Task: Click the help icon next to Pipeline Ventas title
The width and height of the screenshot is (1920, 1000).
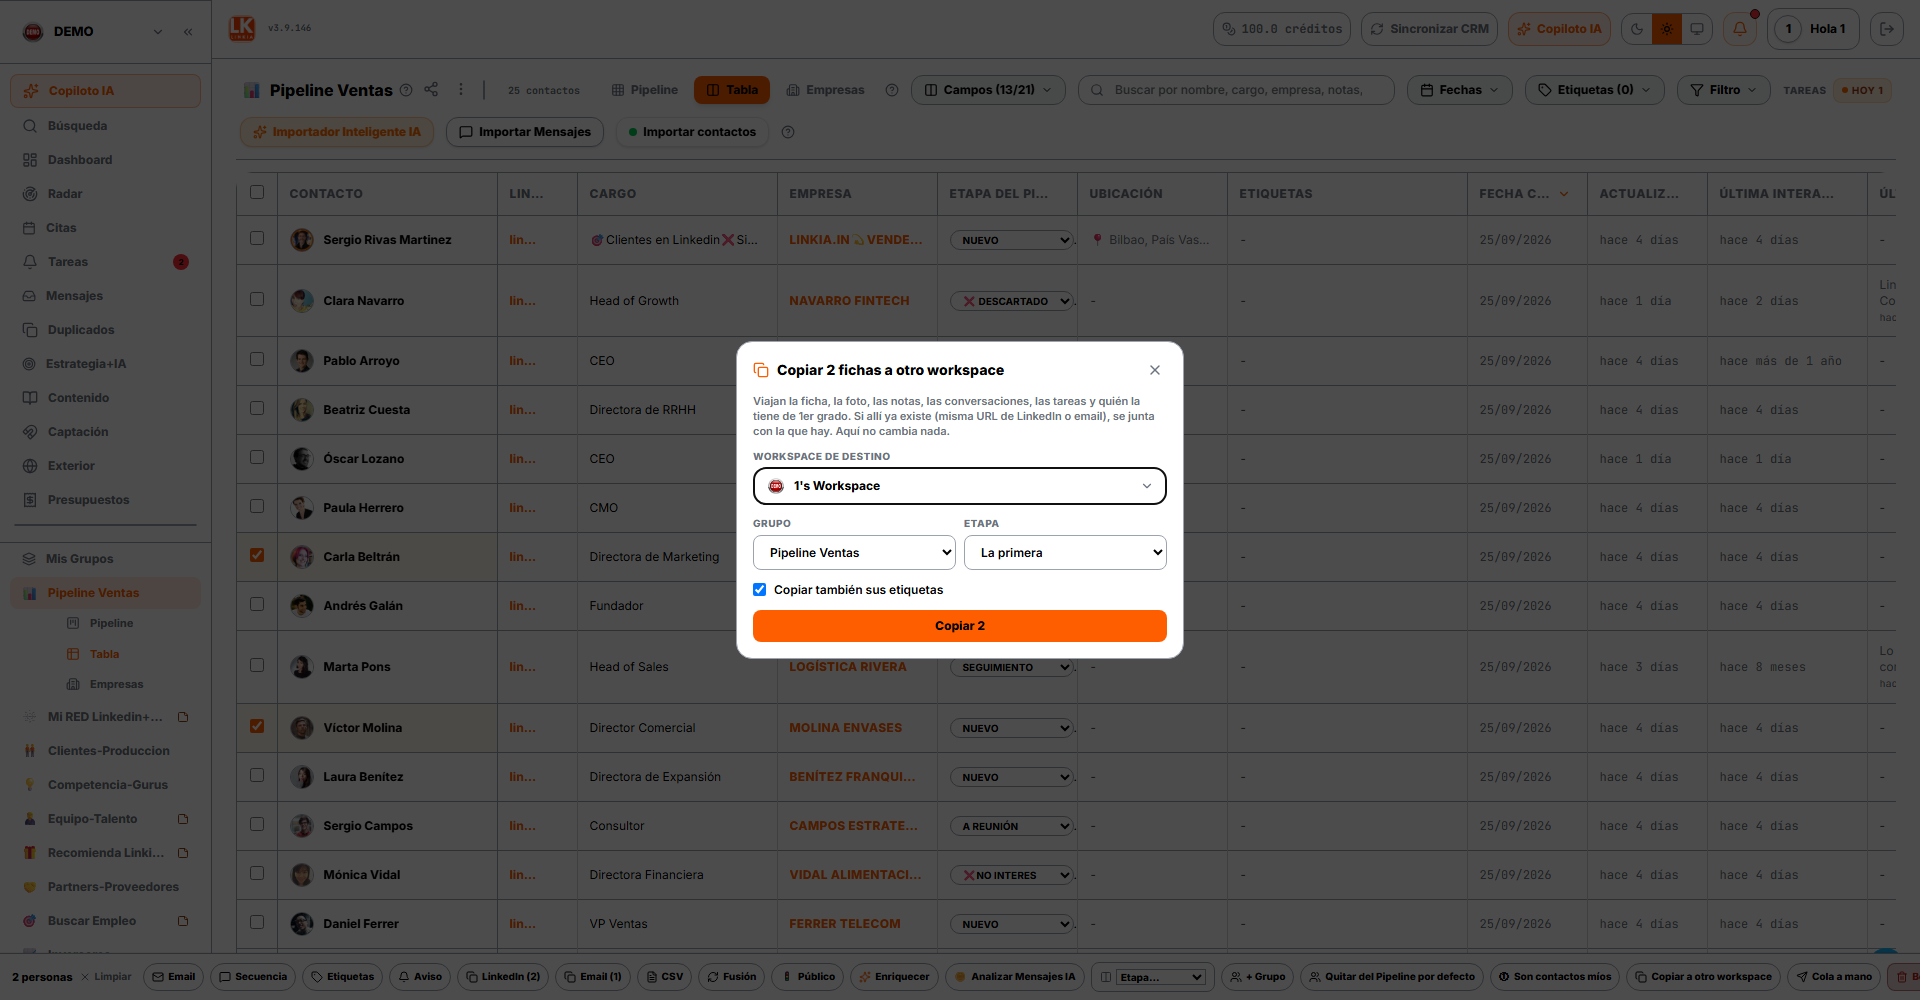Action: pos(406,90)
